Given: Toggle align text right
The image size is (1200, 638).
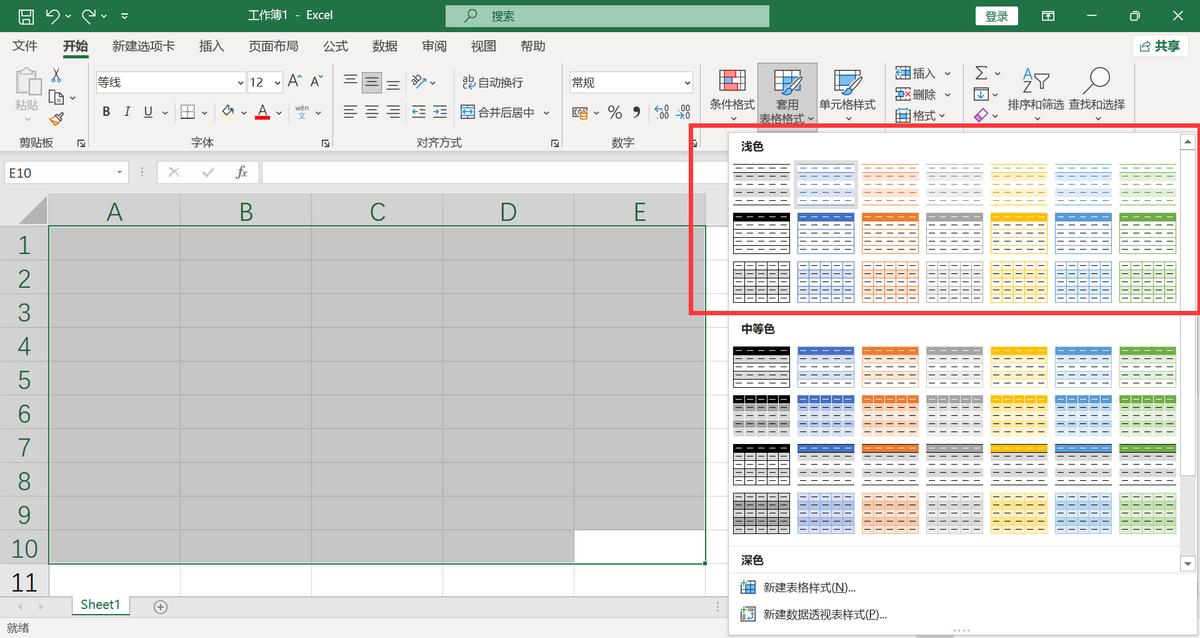Looking at the screenshot, I should click(x=393, y=112).
